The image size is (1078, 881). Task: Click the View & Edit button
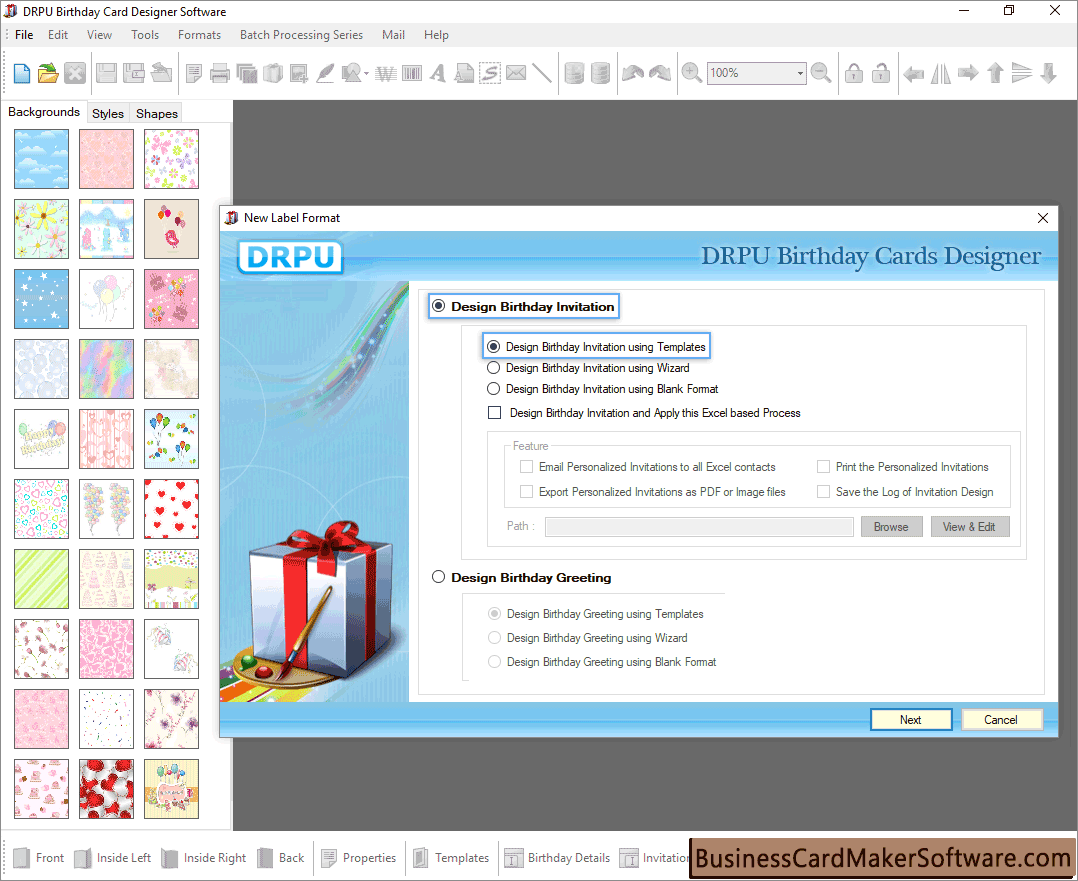(x=969, y=527)
